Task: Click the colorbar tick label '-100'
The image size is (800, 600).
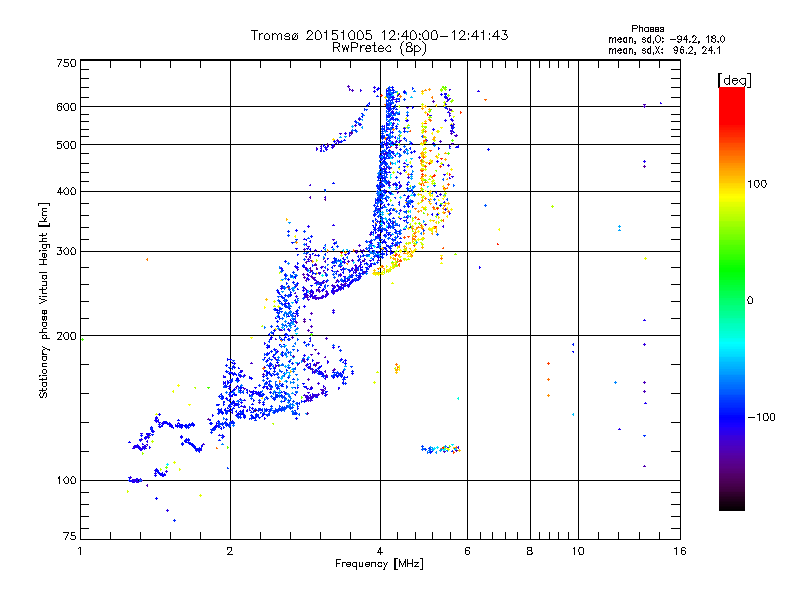Action: pos(761,417)
